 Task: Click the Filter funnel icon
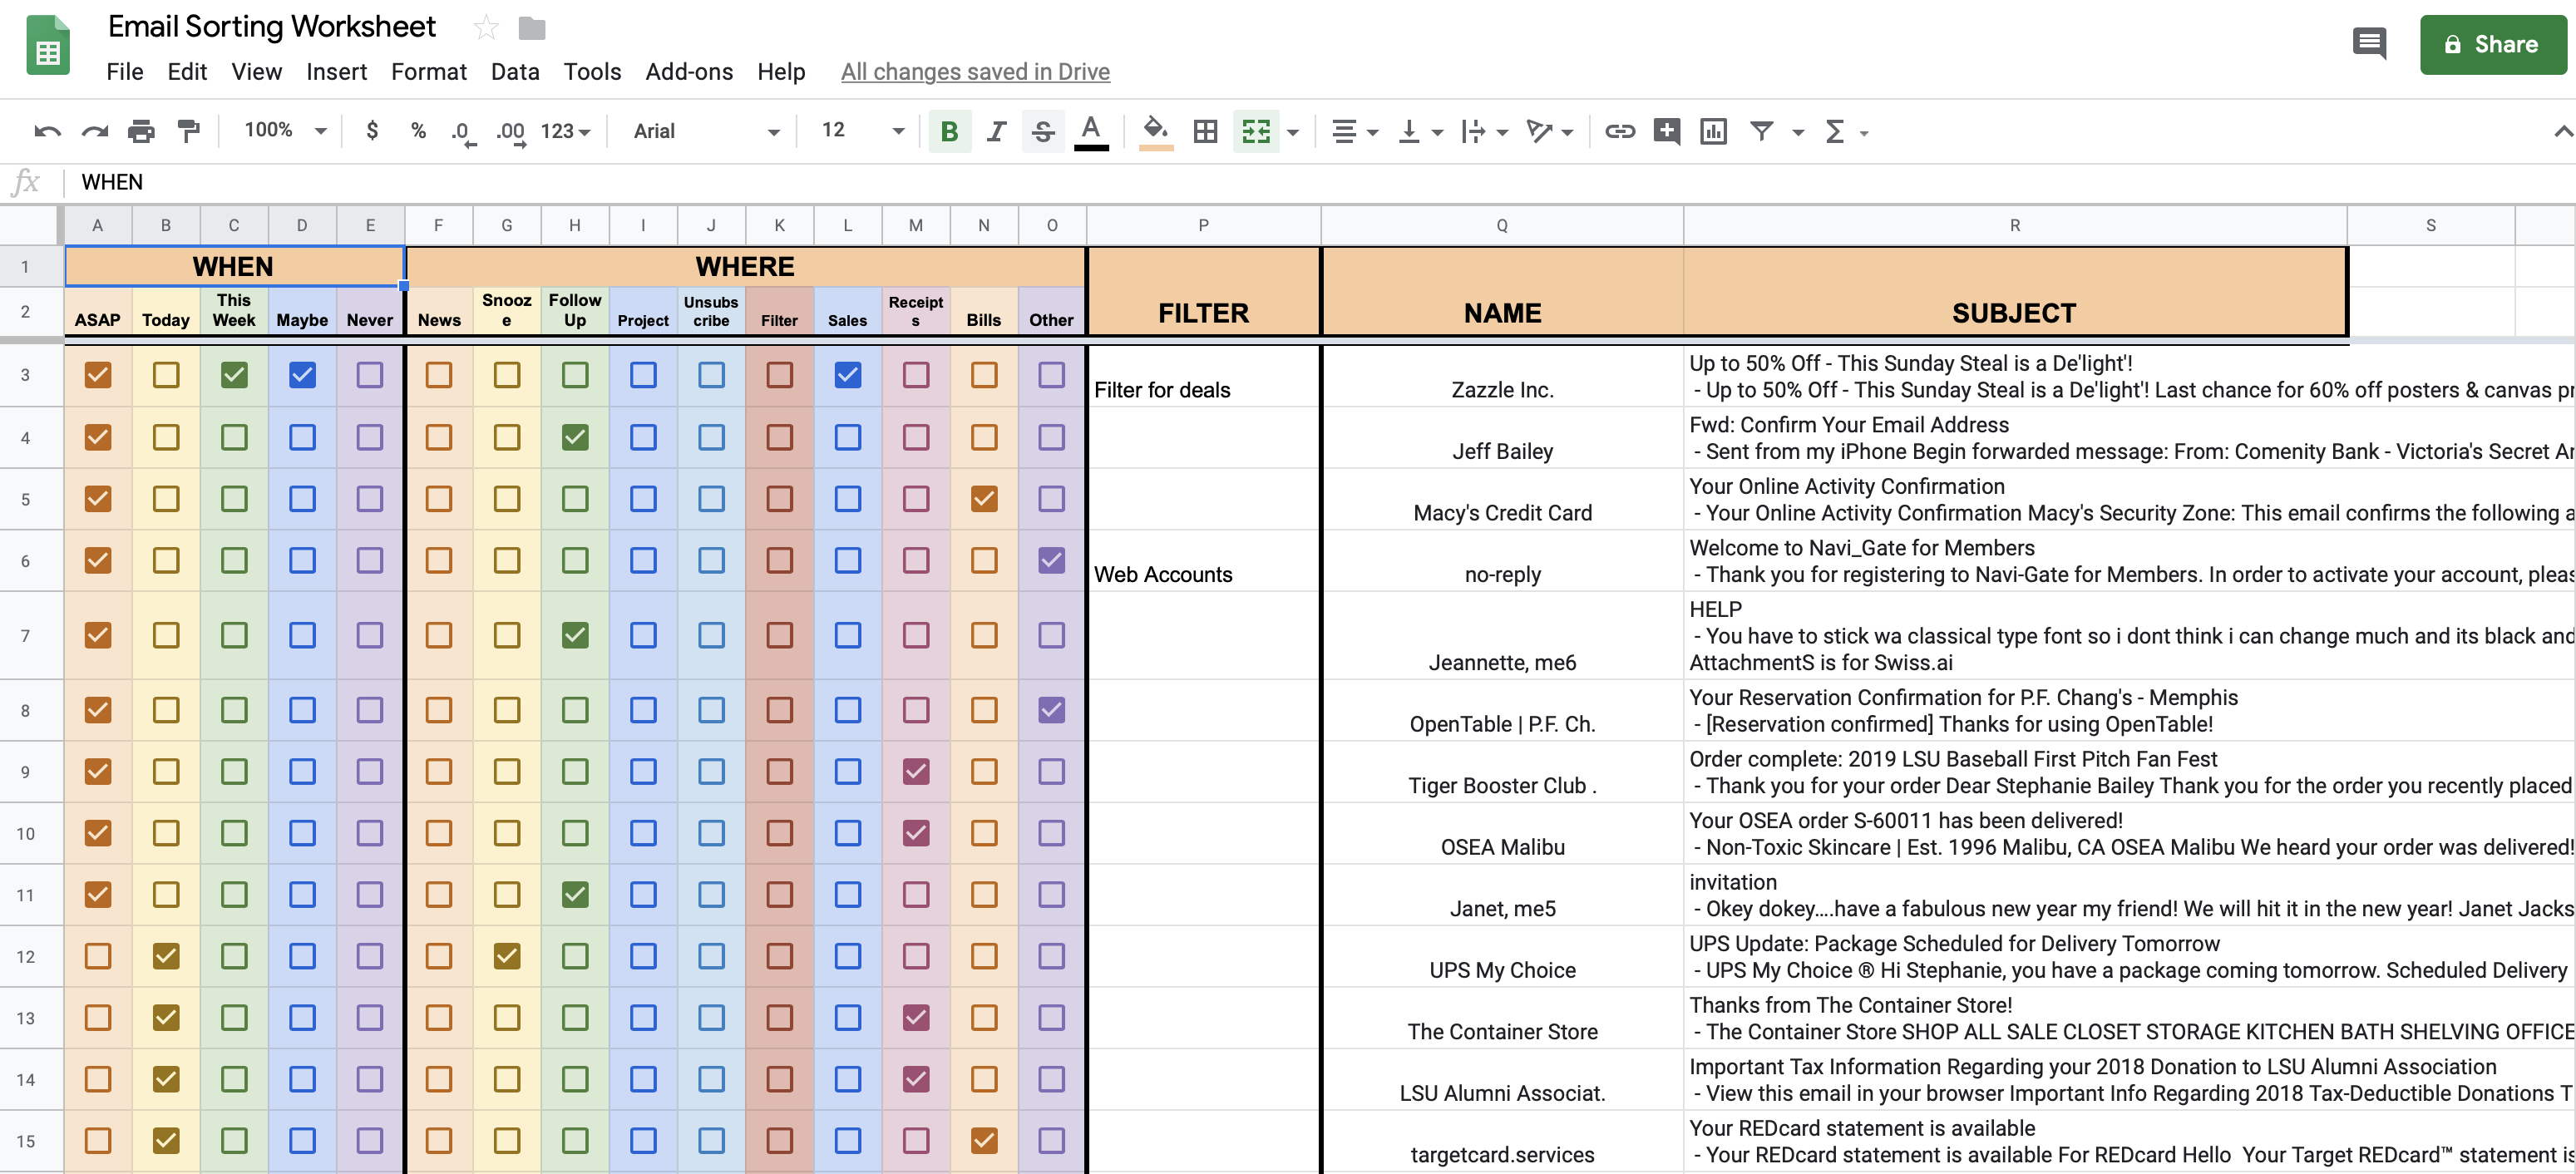(1761, 131)
